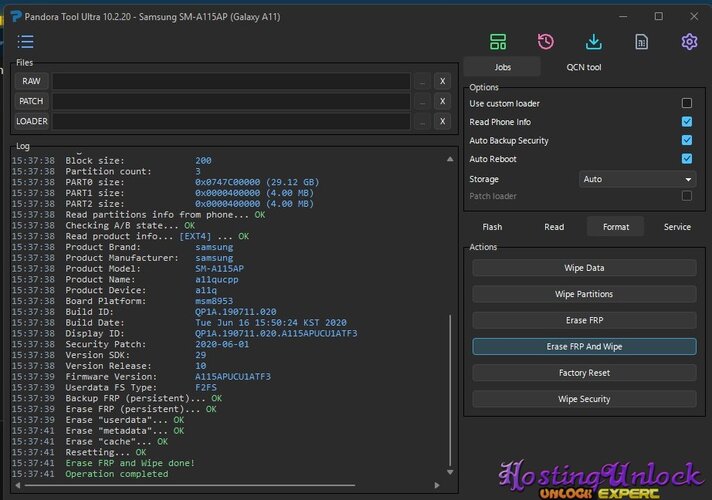712x500 pixels.
Task: Focus the PATCH file path field
Action: point(231,101)
